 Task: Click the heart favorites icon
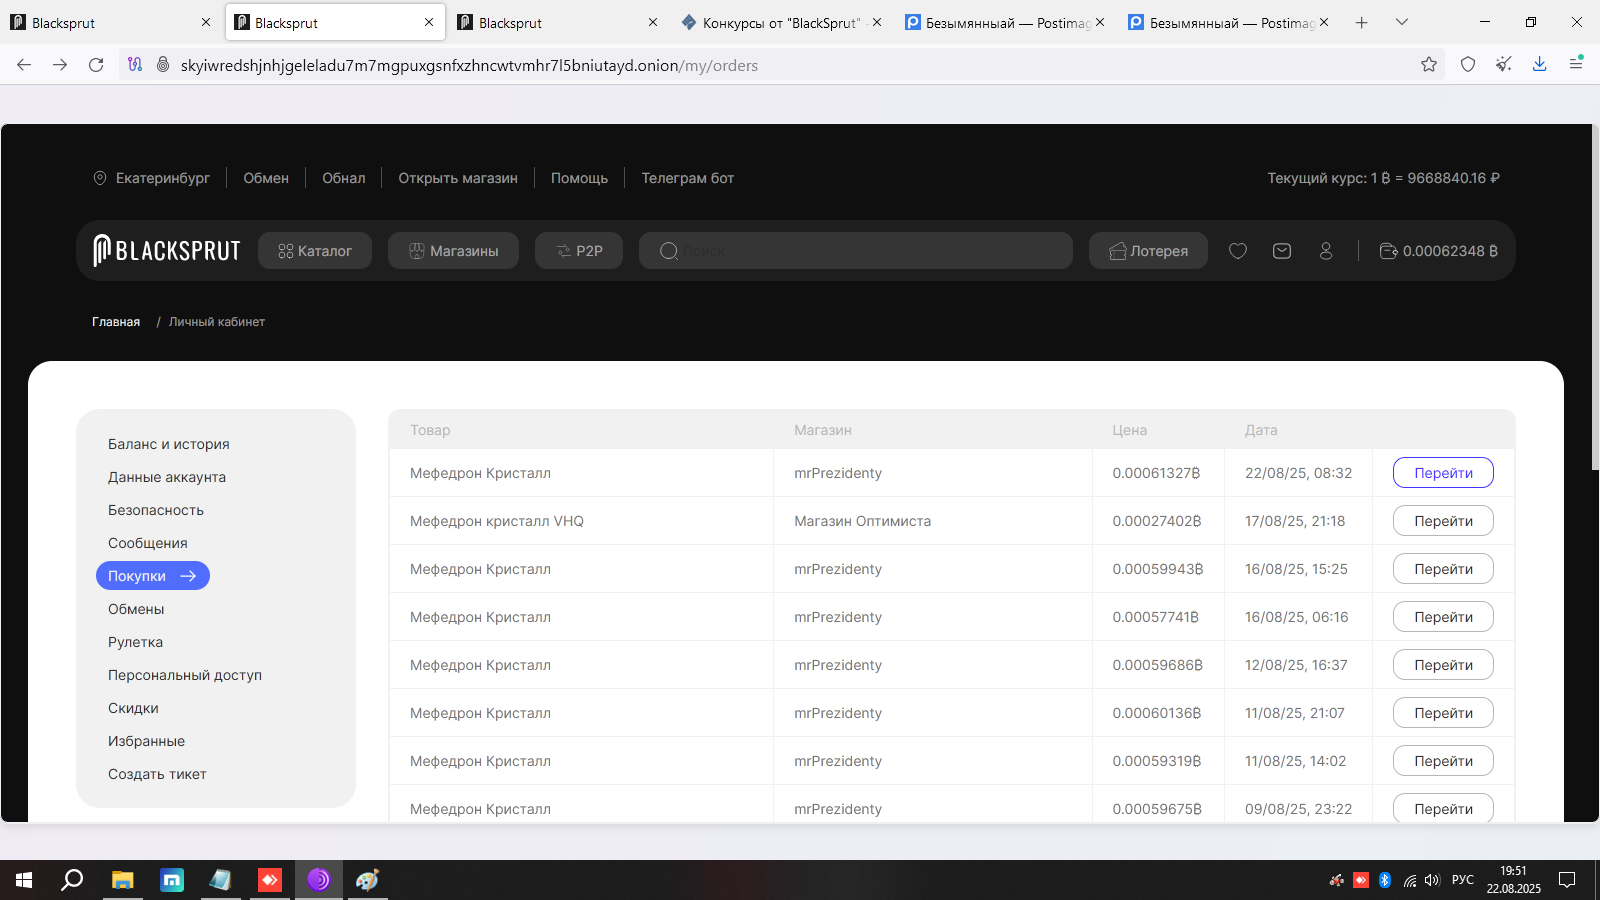[x=1238, y=251]
